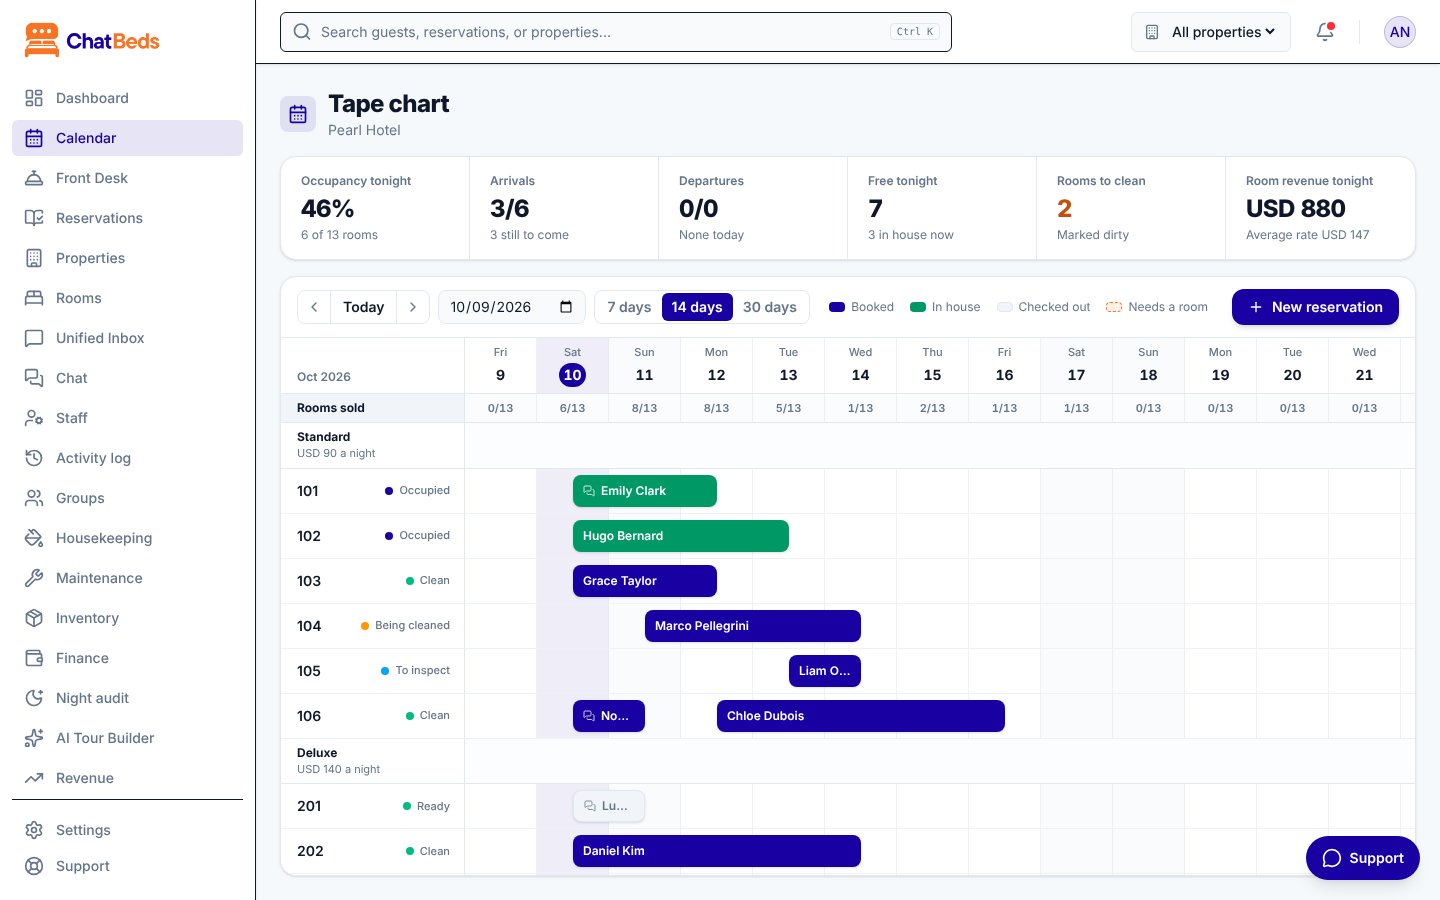
Task: Open the Activity log menu item
Action: click(127, 458)
